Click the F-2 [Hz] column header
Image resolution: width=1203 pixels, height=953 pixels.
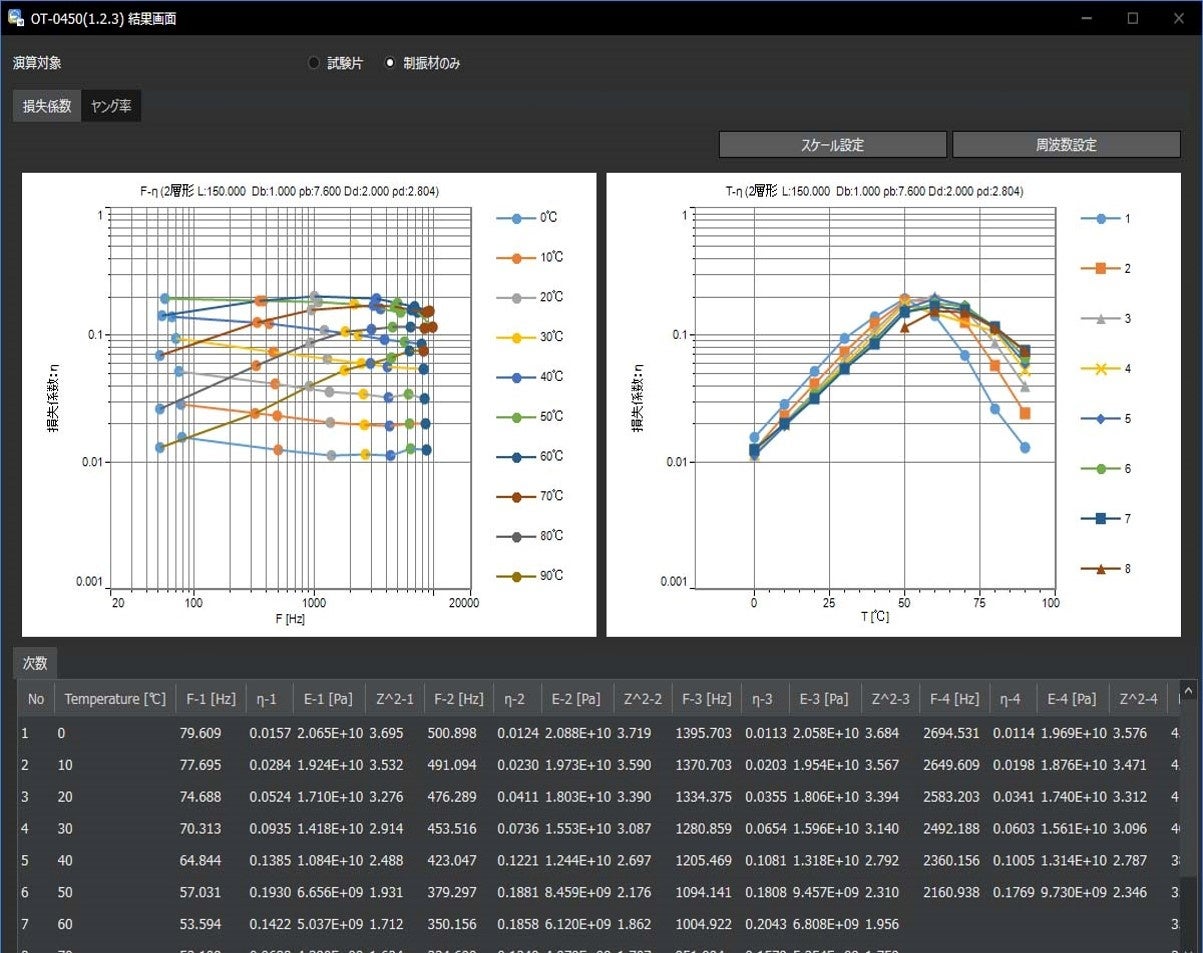(458, 699)
